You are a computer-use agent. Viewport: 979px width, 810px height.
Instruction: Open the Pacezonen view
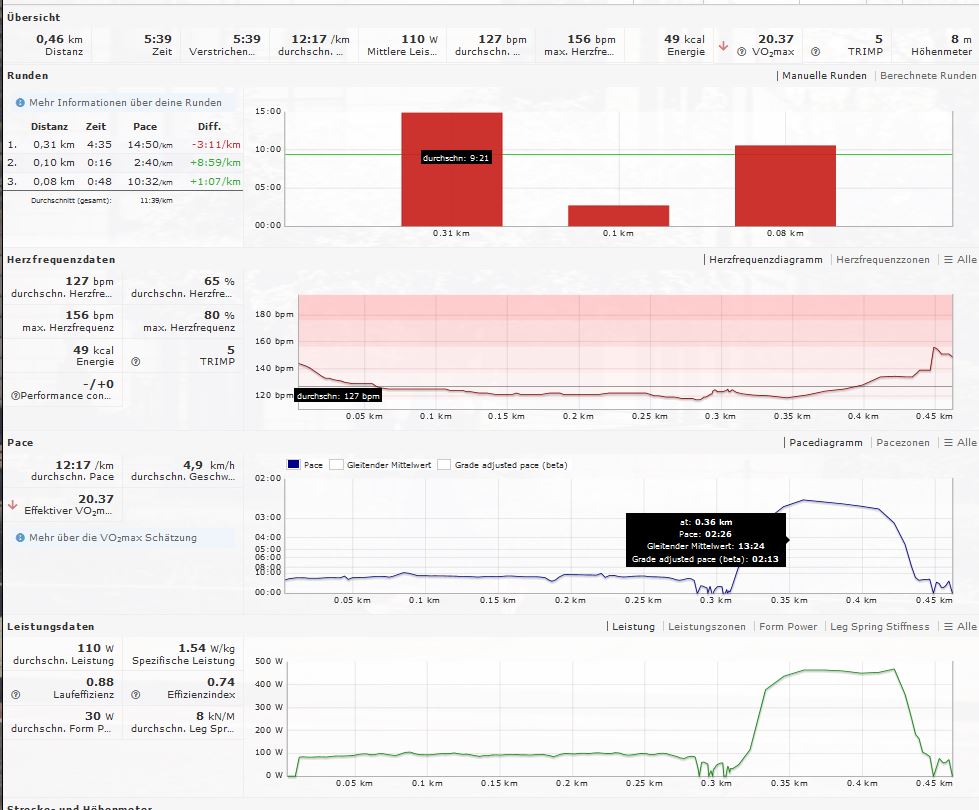click(901, 443)
